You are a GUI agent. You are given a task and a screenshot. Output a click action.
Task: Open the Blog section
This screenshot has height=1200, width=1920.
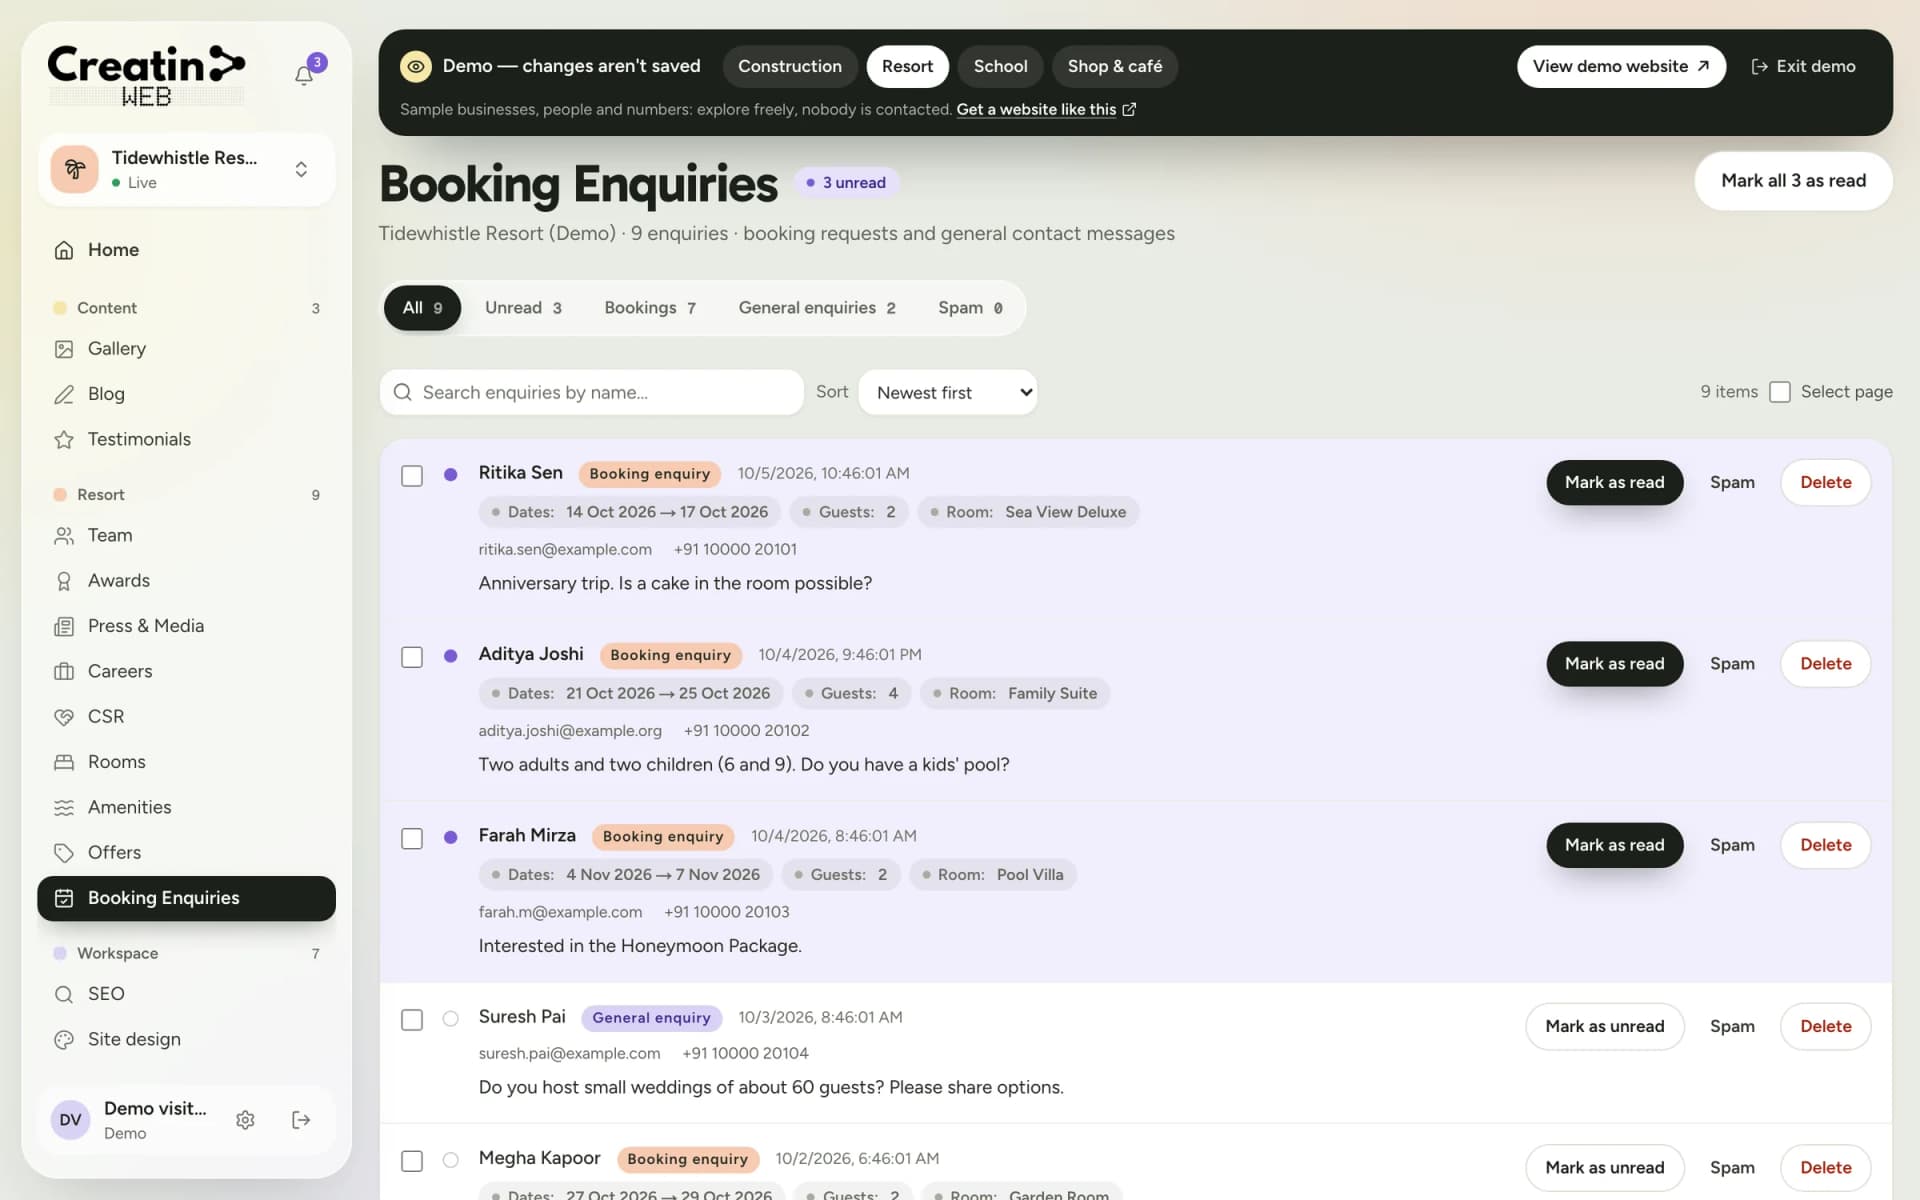[x=186, y=394]
